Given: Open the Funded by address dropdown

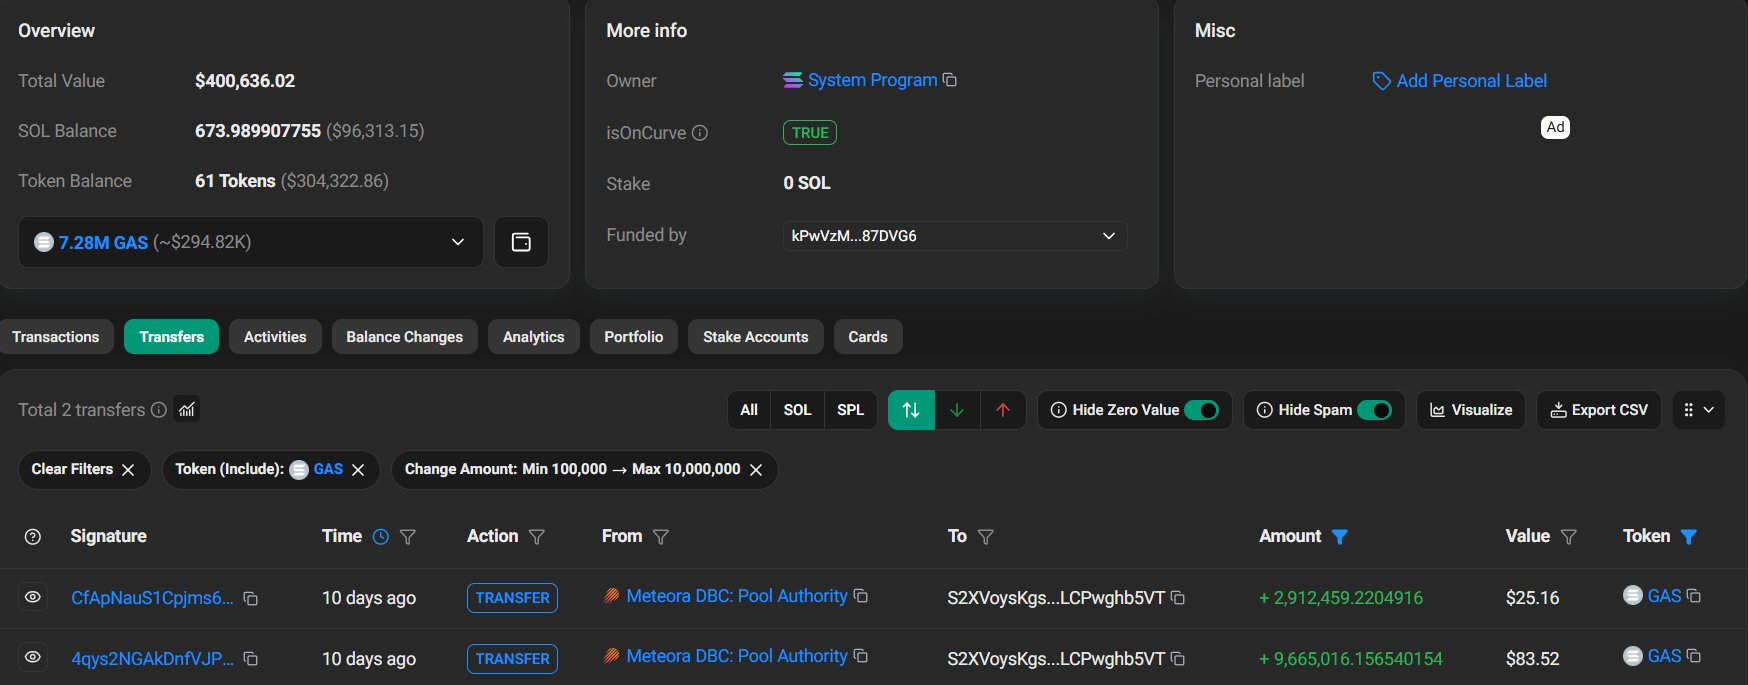Looking at the screenshot, I should (1108, 236).
